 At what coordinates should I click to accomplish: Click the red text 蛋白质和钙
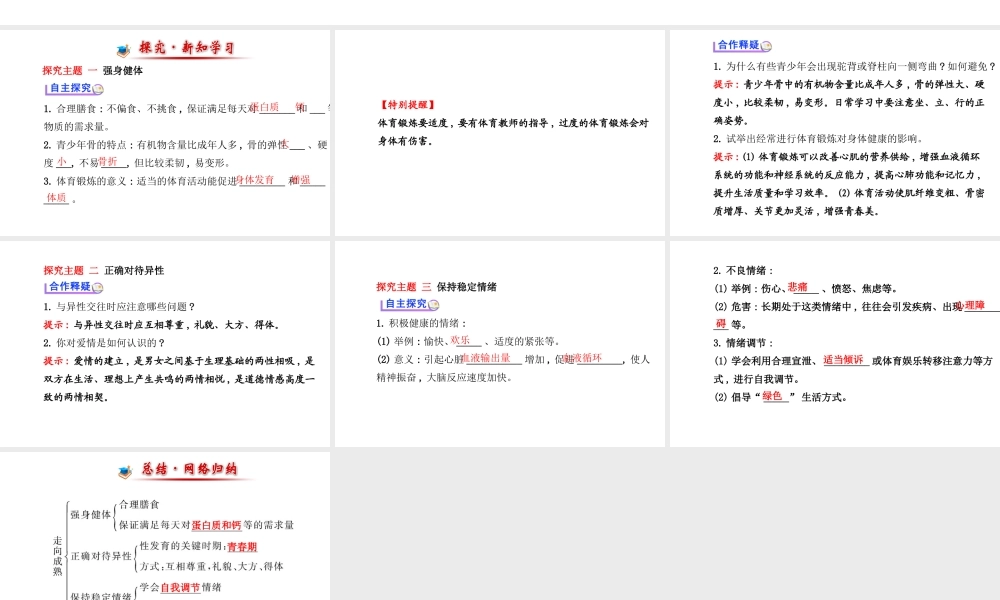217,525
